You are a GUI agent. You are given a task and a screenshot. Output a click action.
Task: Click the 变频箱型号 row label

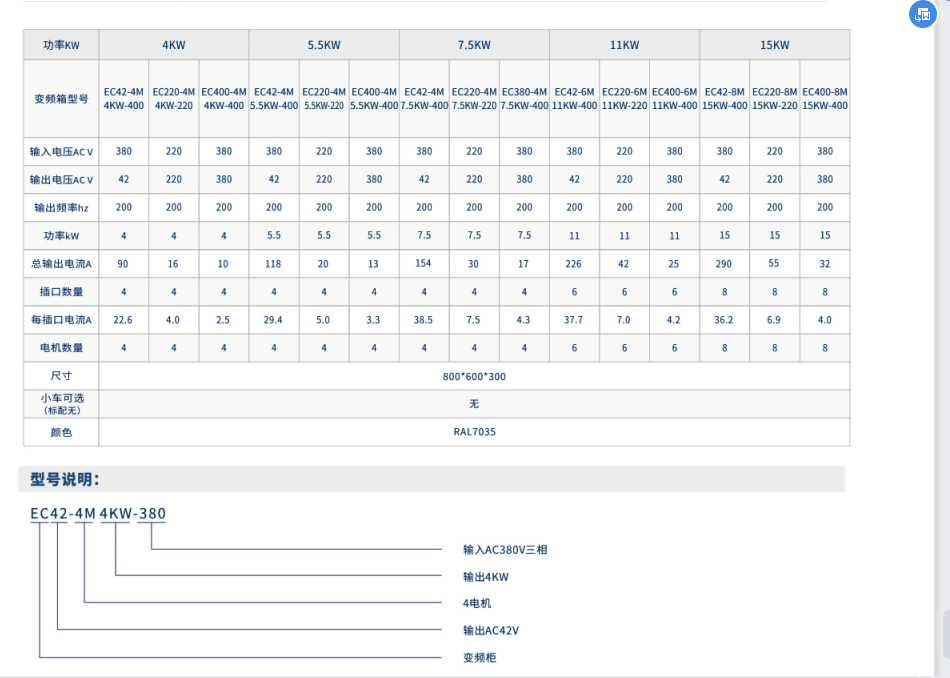61,99
